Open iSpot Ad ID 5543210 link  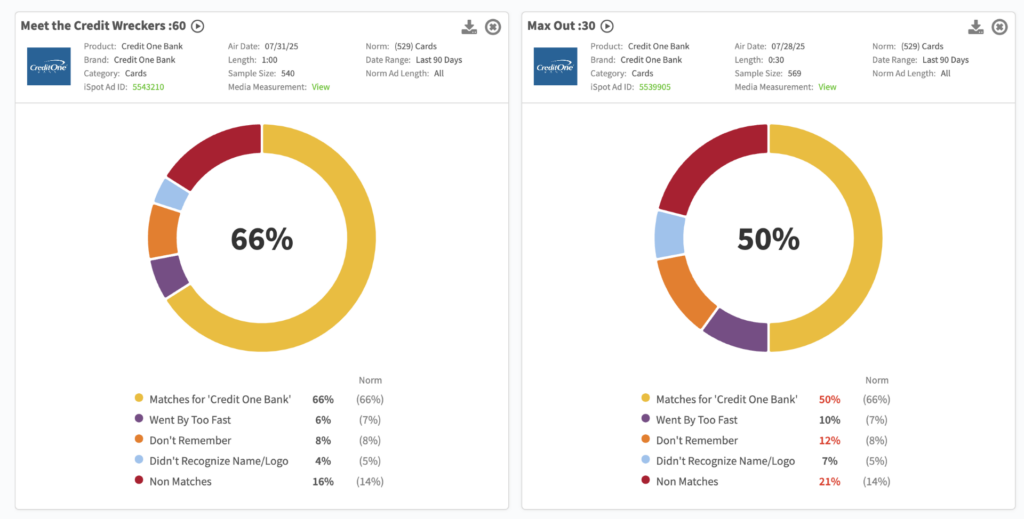point(148,87)
